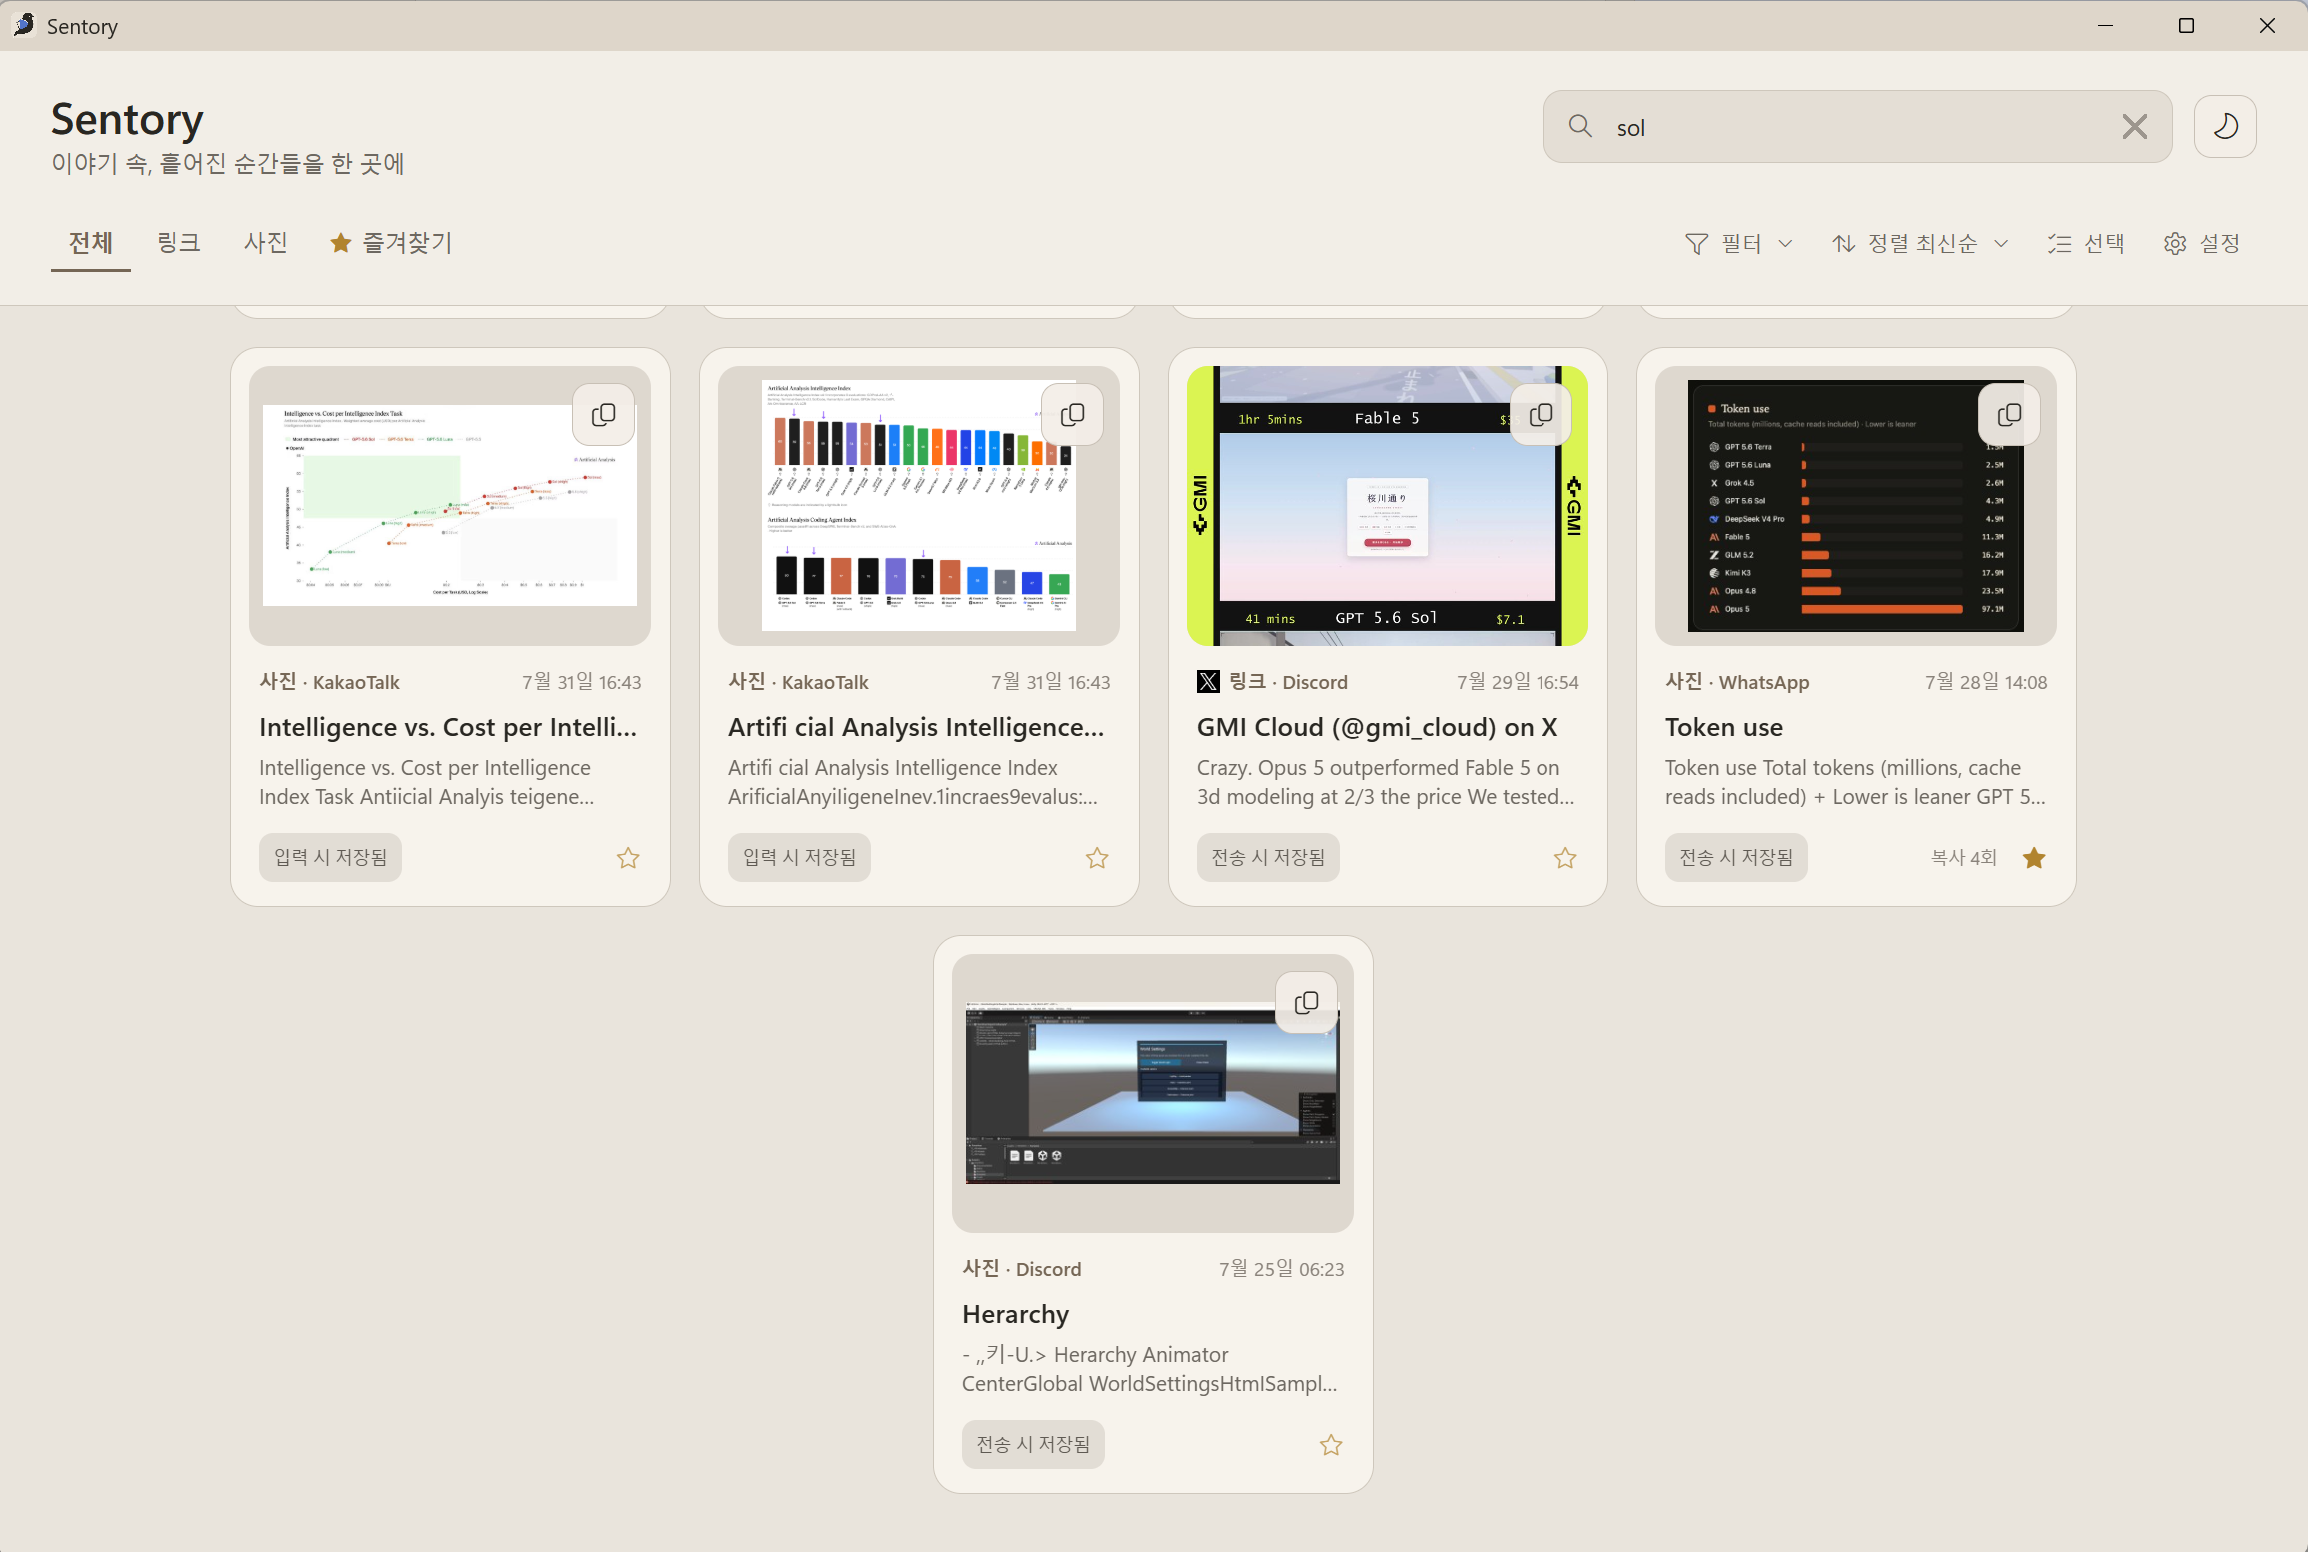Image resolution: width=2308 pixels, height=1552 pixels.
Task: Click '링크 · Discord' source label
Action: 1288,682
